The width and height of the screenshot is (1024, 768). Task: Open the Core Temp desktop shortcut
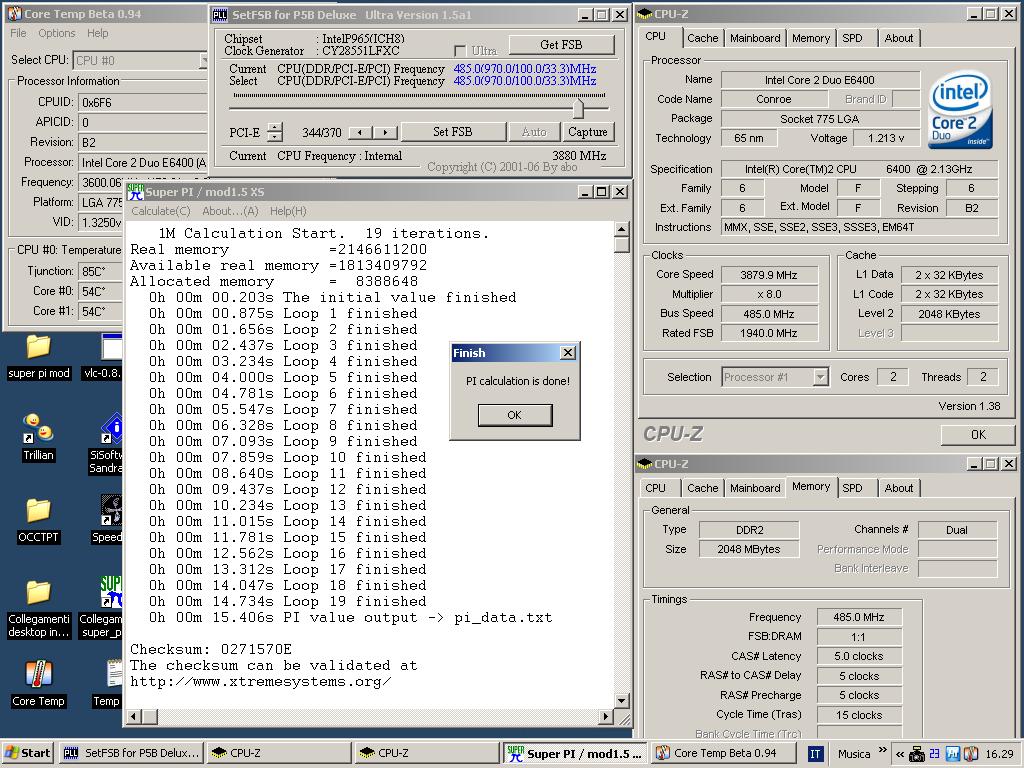(x=38, y=683)
